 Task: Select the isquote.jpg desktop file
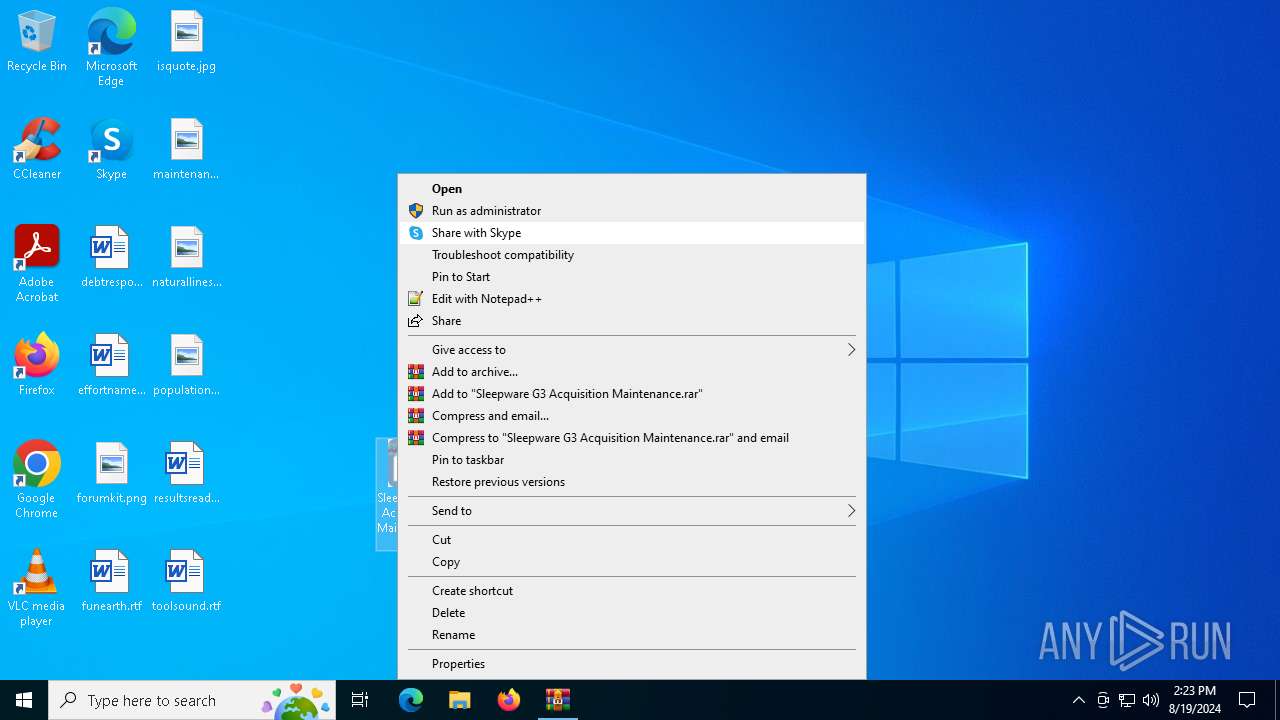tap(186, 42)
